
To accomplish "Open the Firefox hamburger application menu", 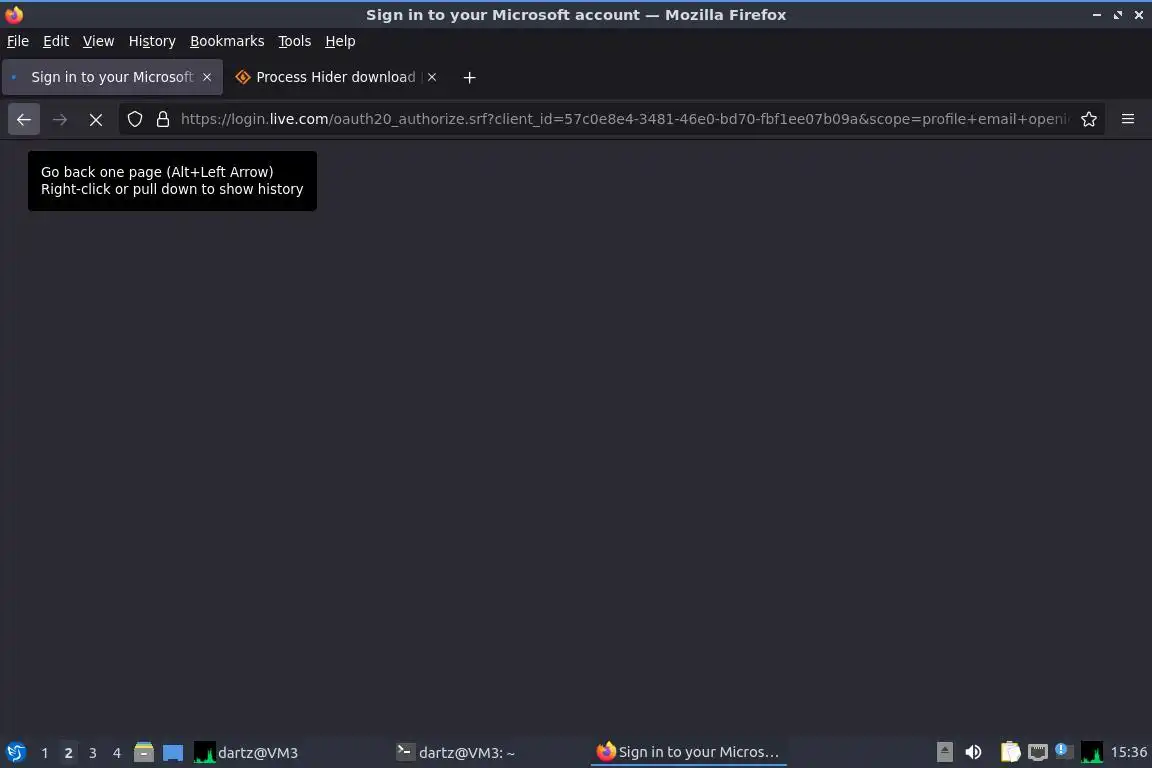I will click(x=1128, y=119).
